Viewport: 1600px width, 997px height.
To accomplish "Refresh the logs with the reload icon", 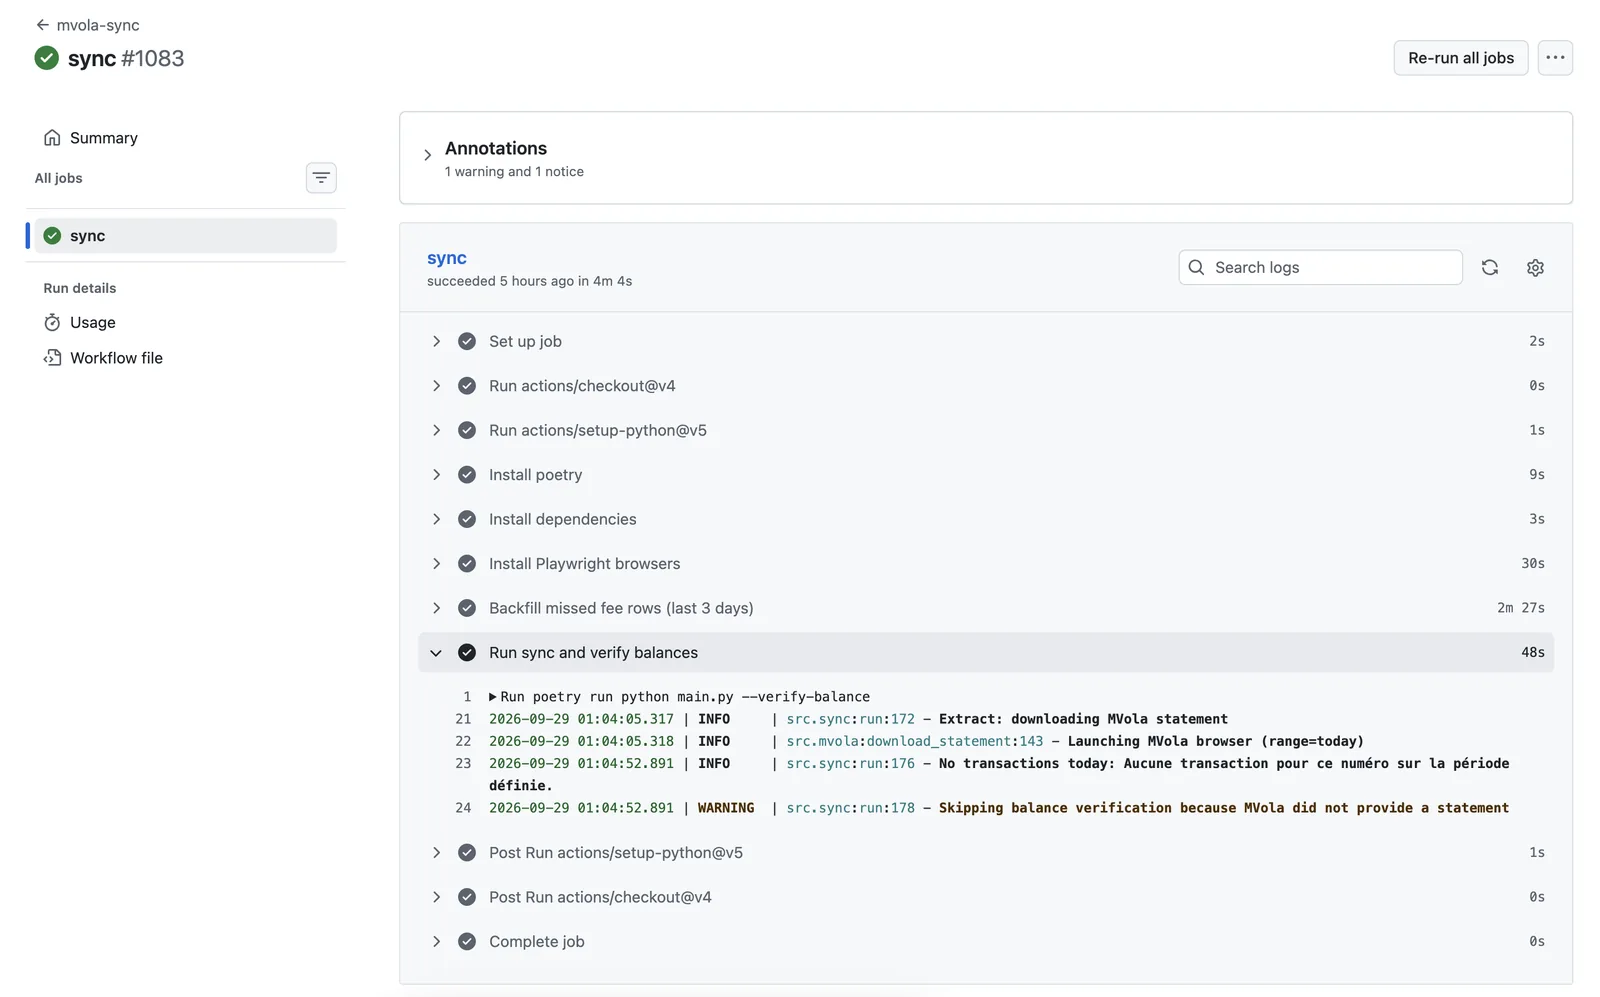I will pos(1490,267).
